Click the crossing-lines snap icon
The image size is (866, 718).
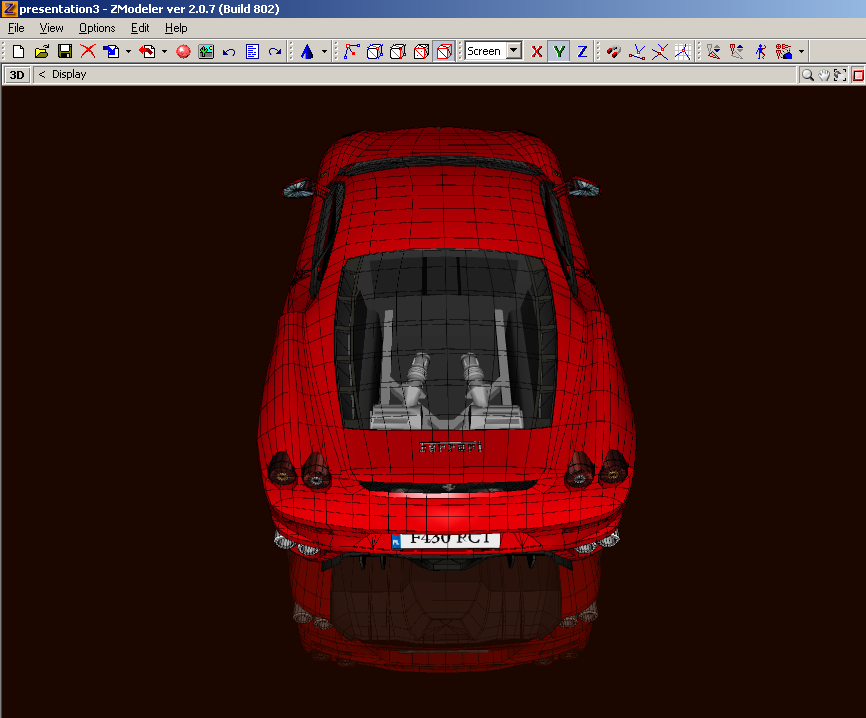point(660,51)
